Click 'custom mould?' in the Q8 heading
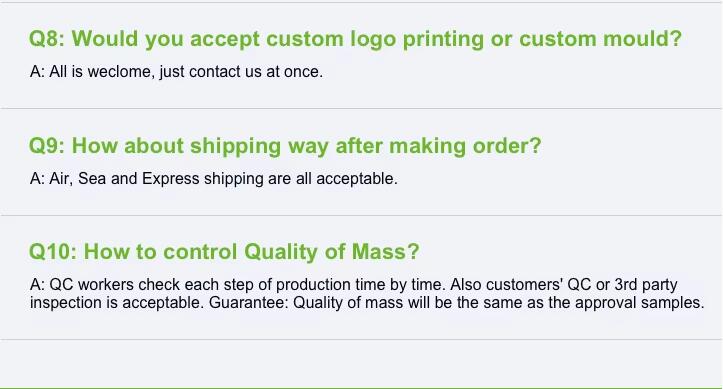 600,39
